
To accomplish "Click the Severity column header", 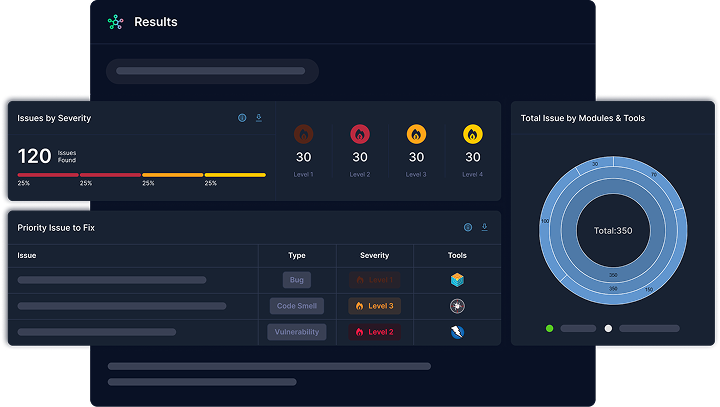I will pos(374,255).
